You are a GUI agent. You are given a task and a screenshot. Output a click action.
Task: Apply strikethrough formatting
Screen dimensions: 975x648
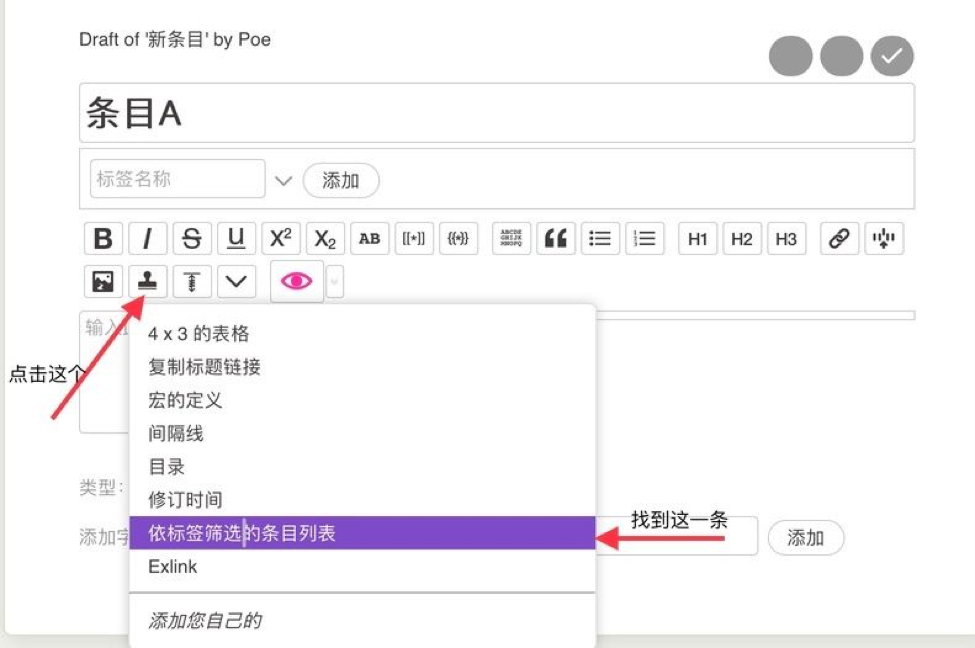[192, 239]
